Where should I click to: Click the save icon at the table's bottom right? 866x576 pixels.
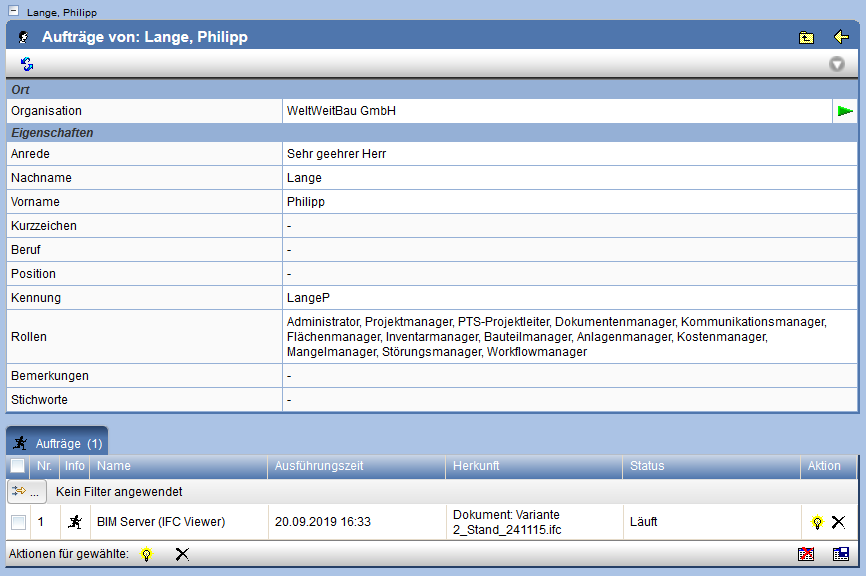coord(841,554)
